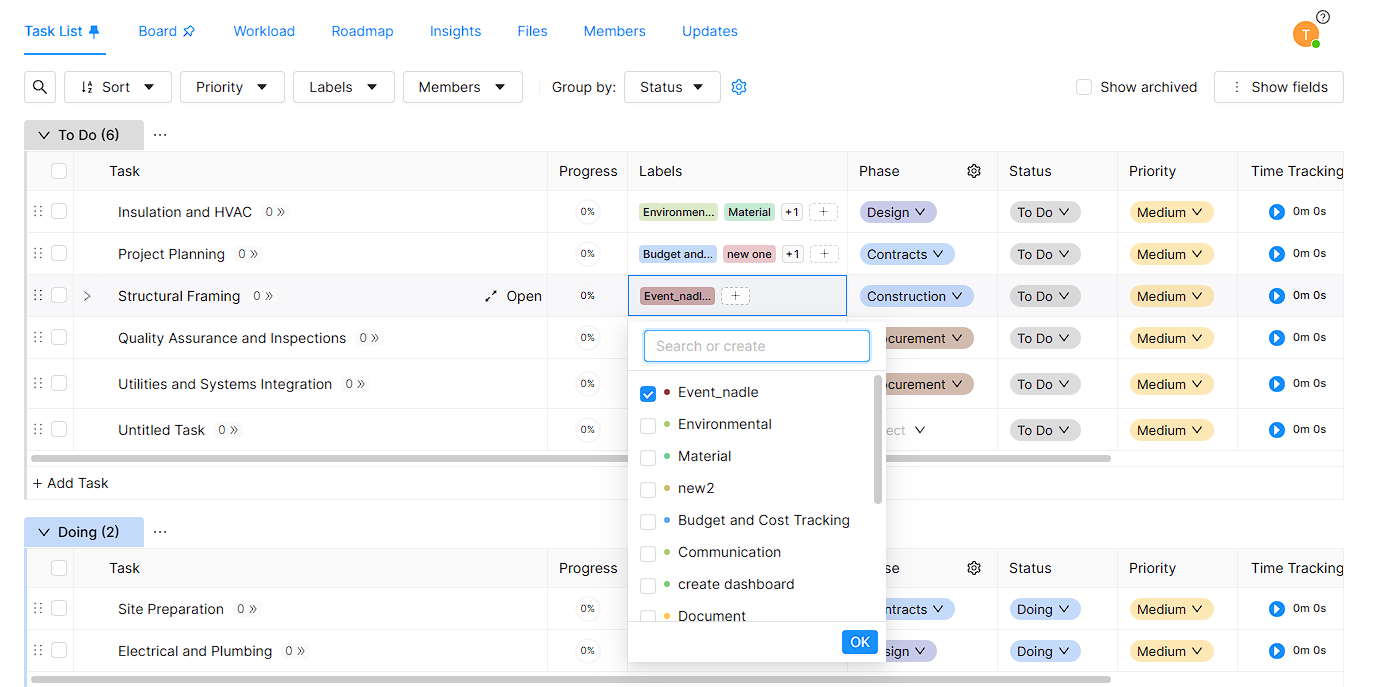
Task: Switch to the Roadmap tab
Action: (x=362, y=31)
